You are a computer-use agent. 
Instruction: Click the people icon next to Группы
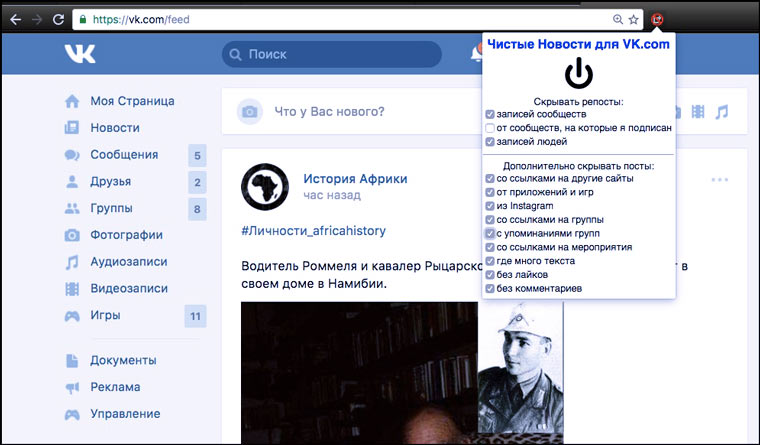pos(72,208)
